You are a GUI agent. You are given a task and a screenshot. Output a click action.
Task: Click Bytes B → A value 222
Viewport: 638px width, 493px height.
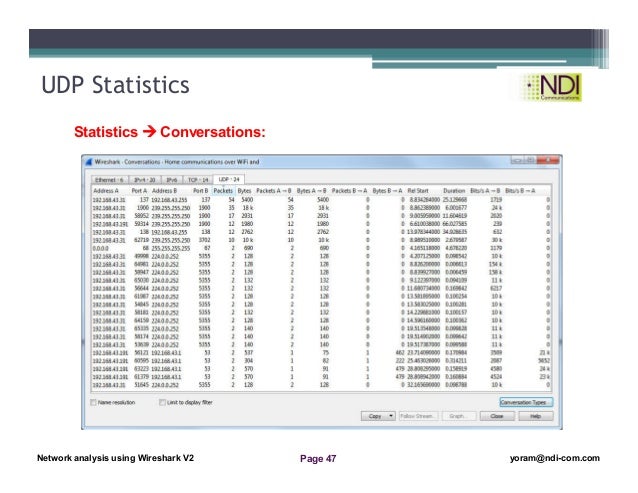[x=400, y=361]
